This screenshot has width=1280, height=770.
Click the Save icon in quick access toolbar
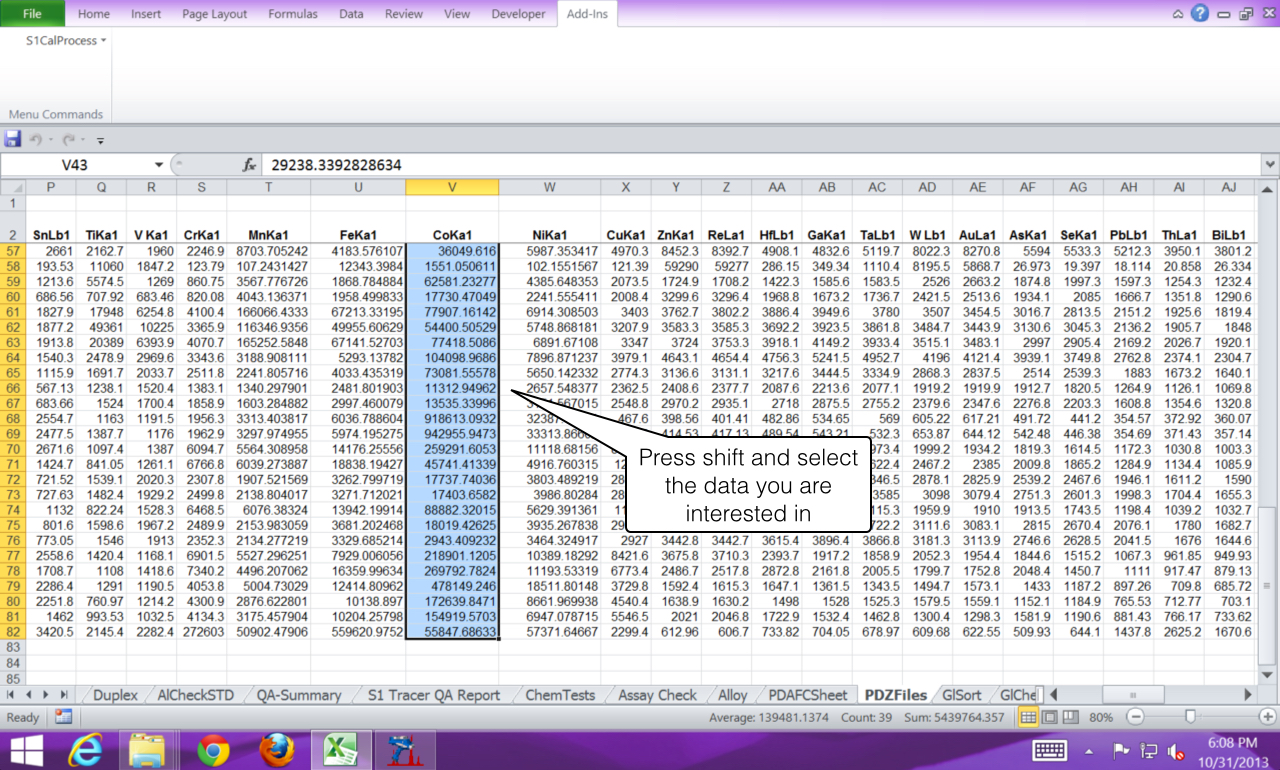point(13,140)
